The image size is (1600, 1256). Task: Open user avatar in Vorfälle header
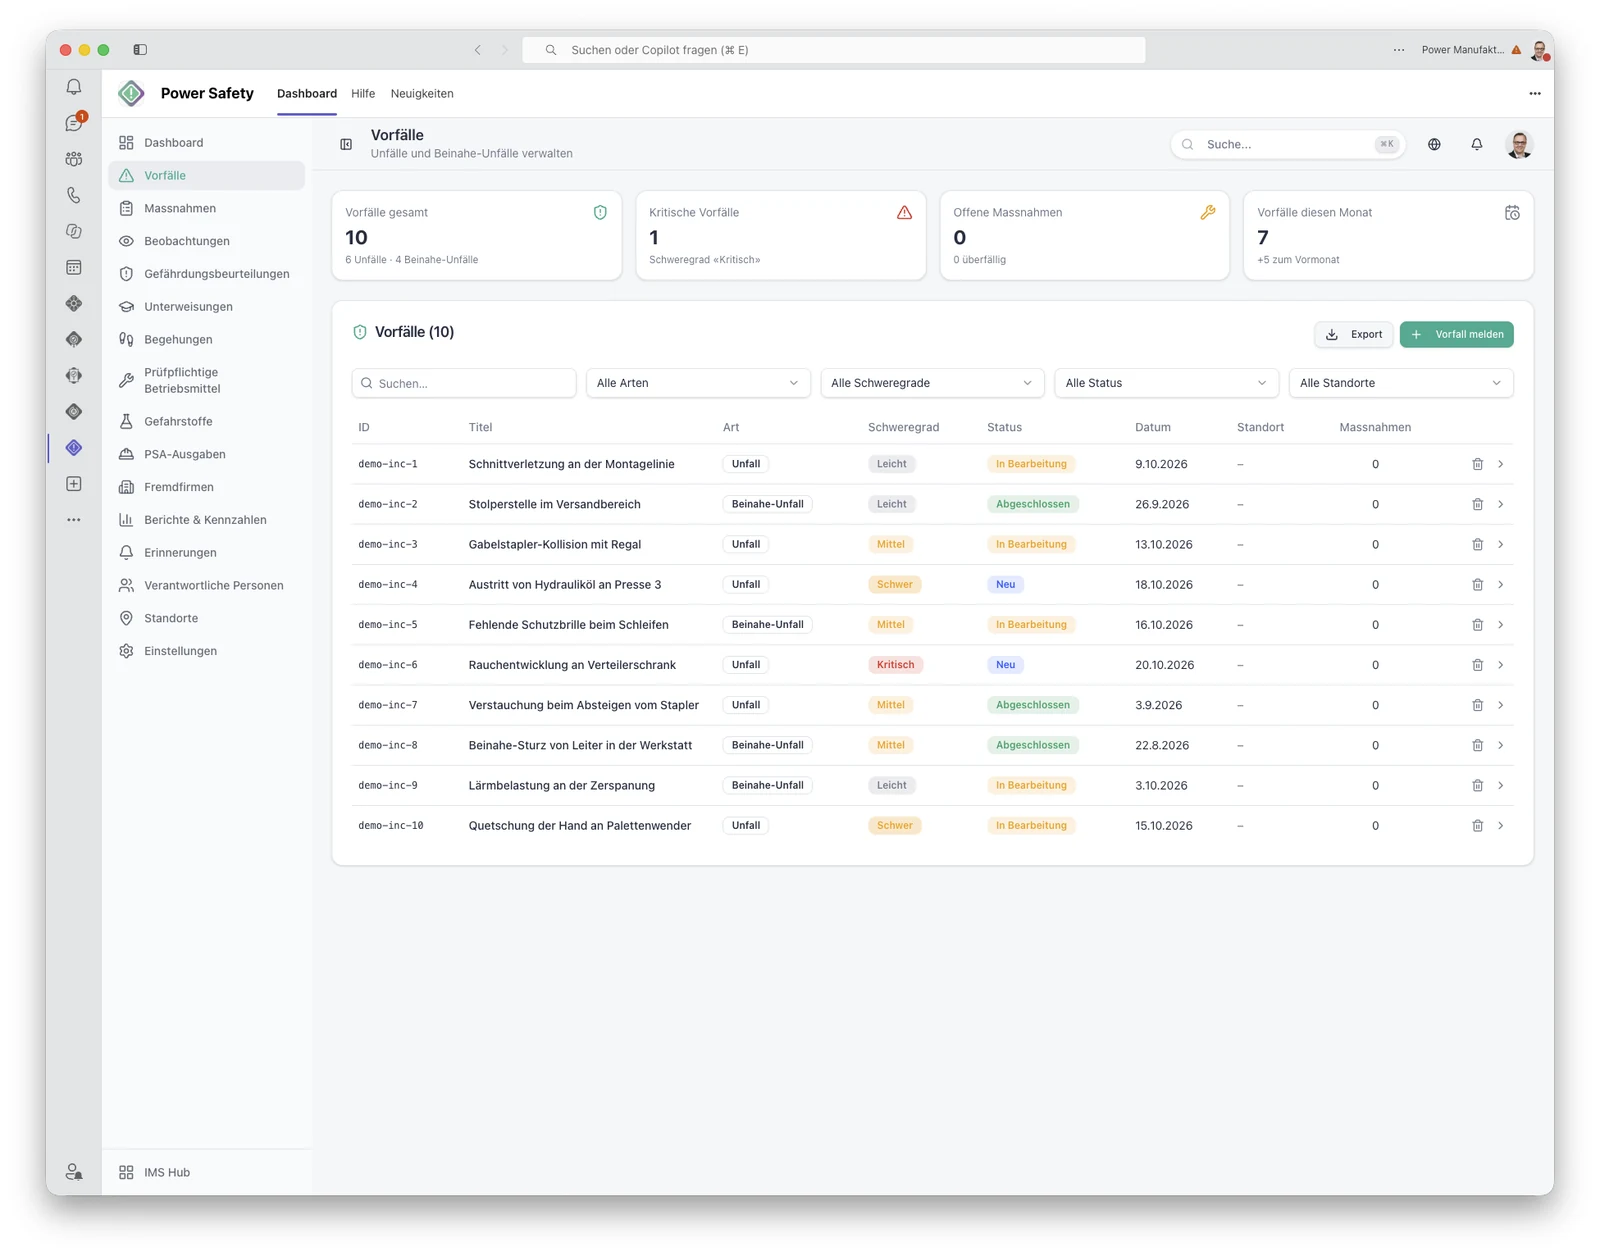1519,144
